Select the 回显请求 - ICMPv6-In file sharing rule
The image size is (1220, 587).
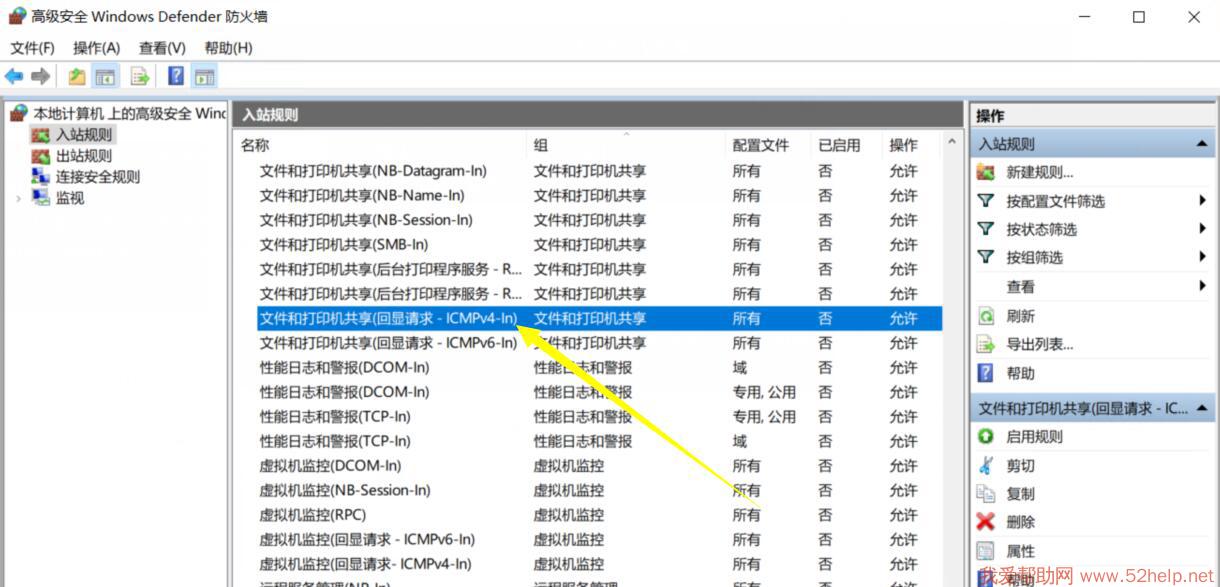(x=388, y=343)
